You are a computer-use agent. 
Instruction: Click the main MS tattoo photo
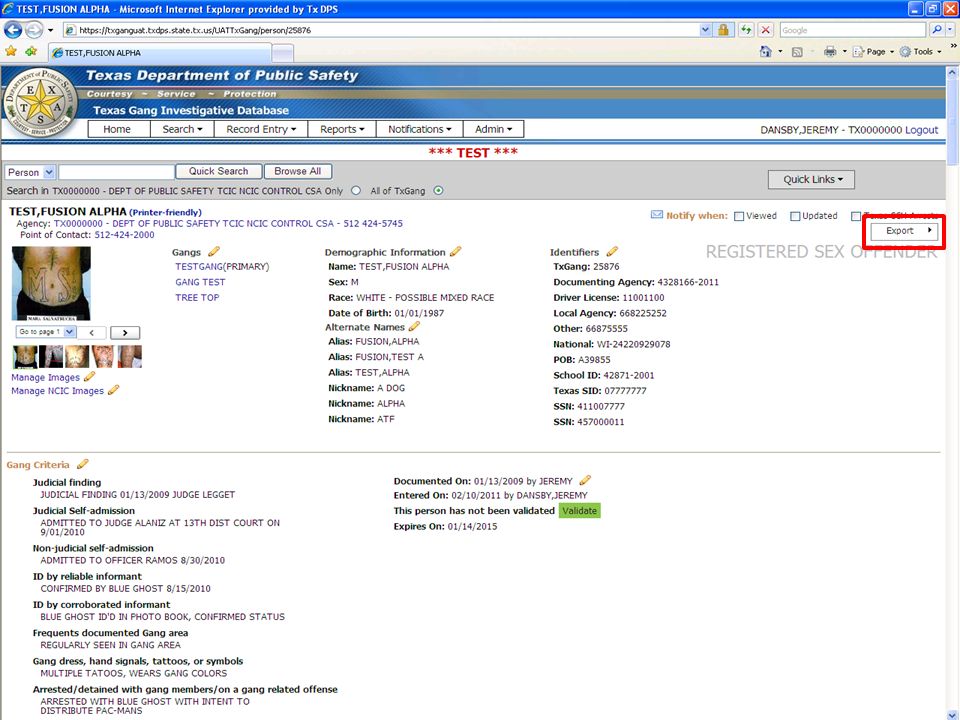51,283
